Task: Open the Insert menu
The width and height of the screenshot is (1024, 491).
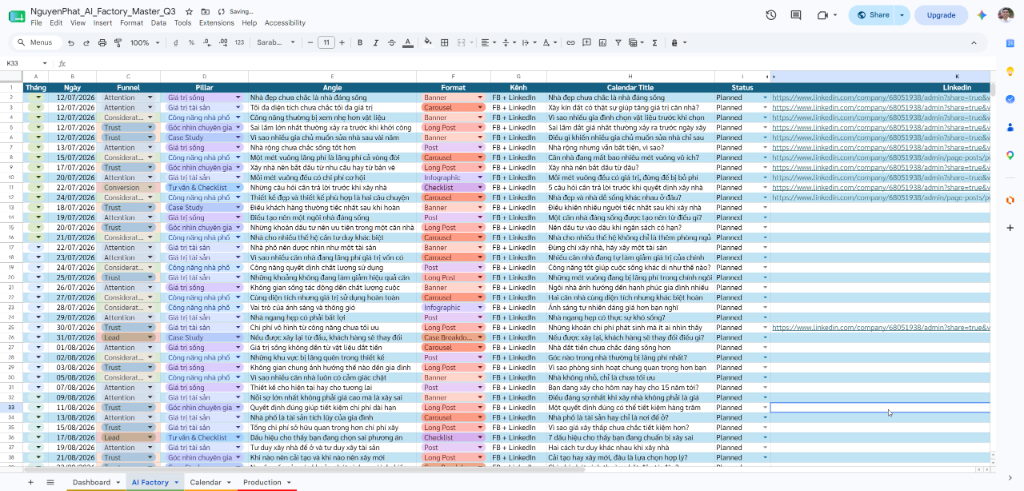Action: [103, 23]
